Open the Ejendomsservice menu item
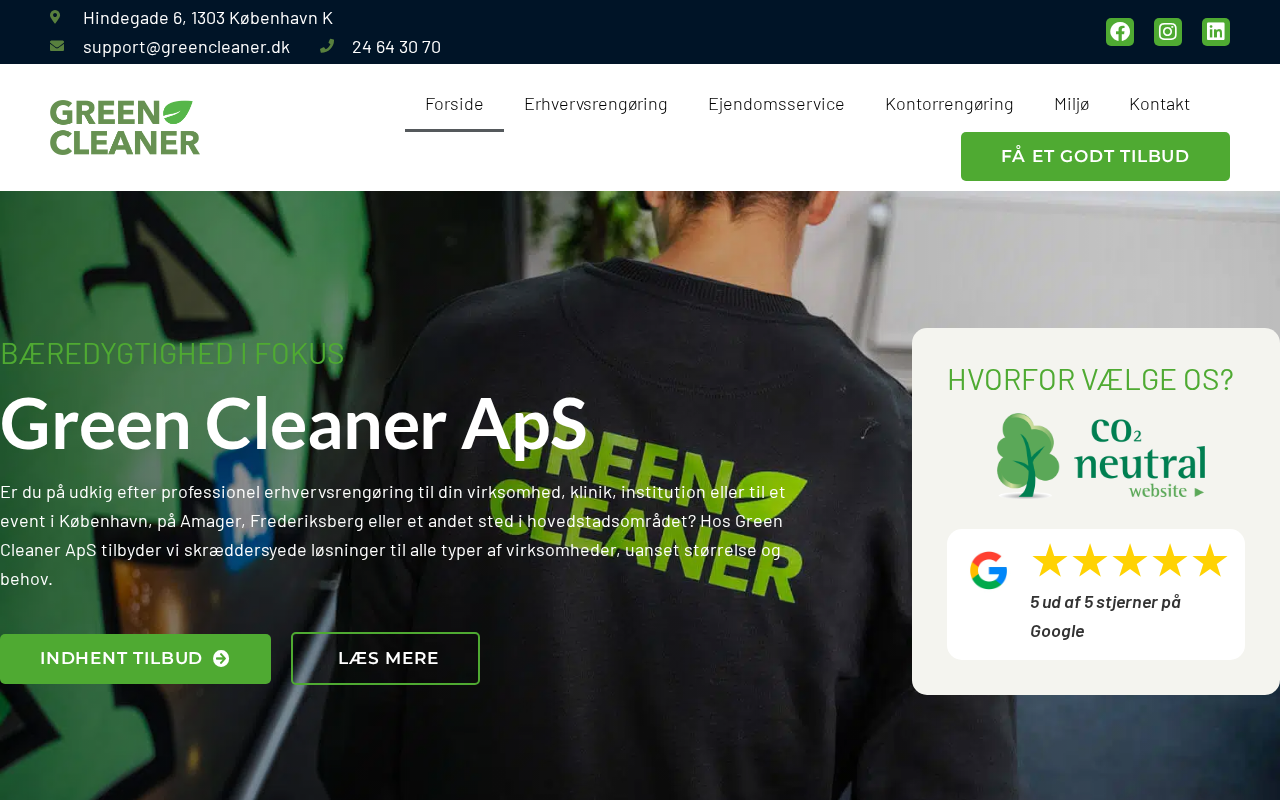 point(776,104)
